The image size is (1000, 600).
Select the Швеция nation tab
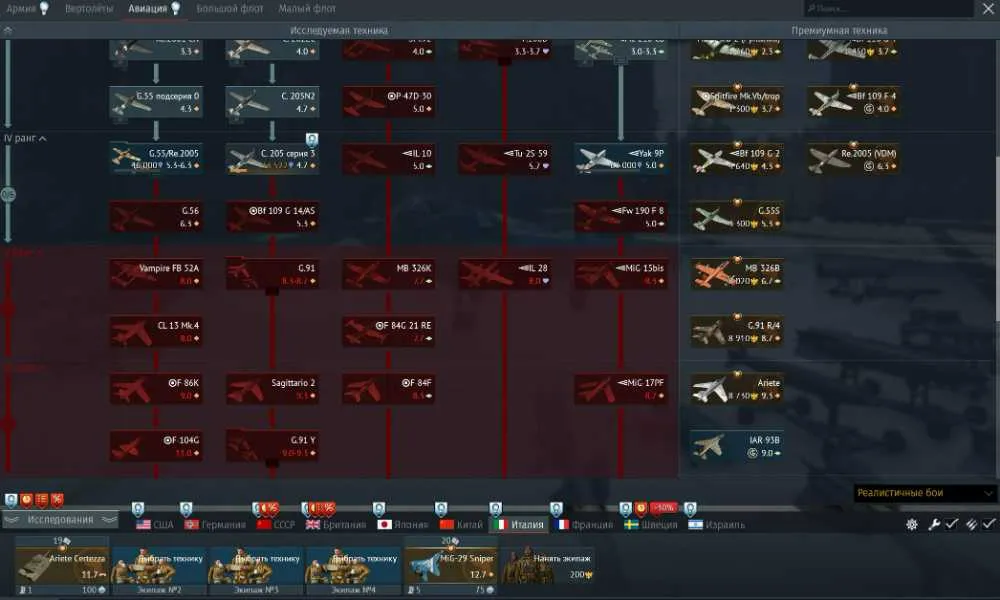coord(650,525)
